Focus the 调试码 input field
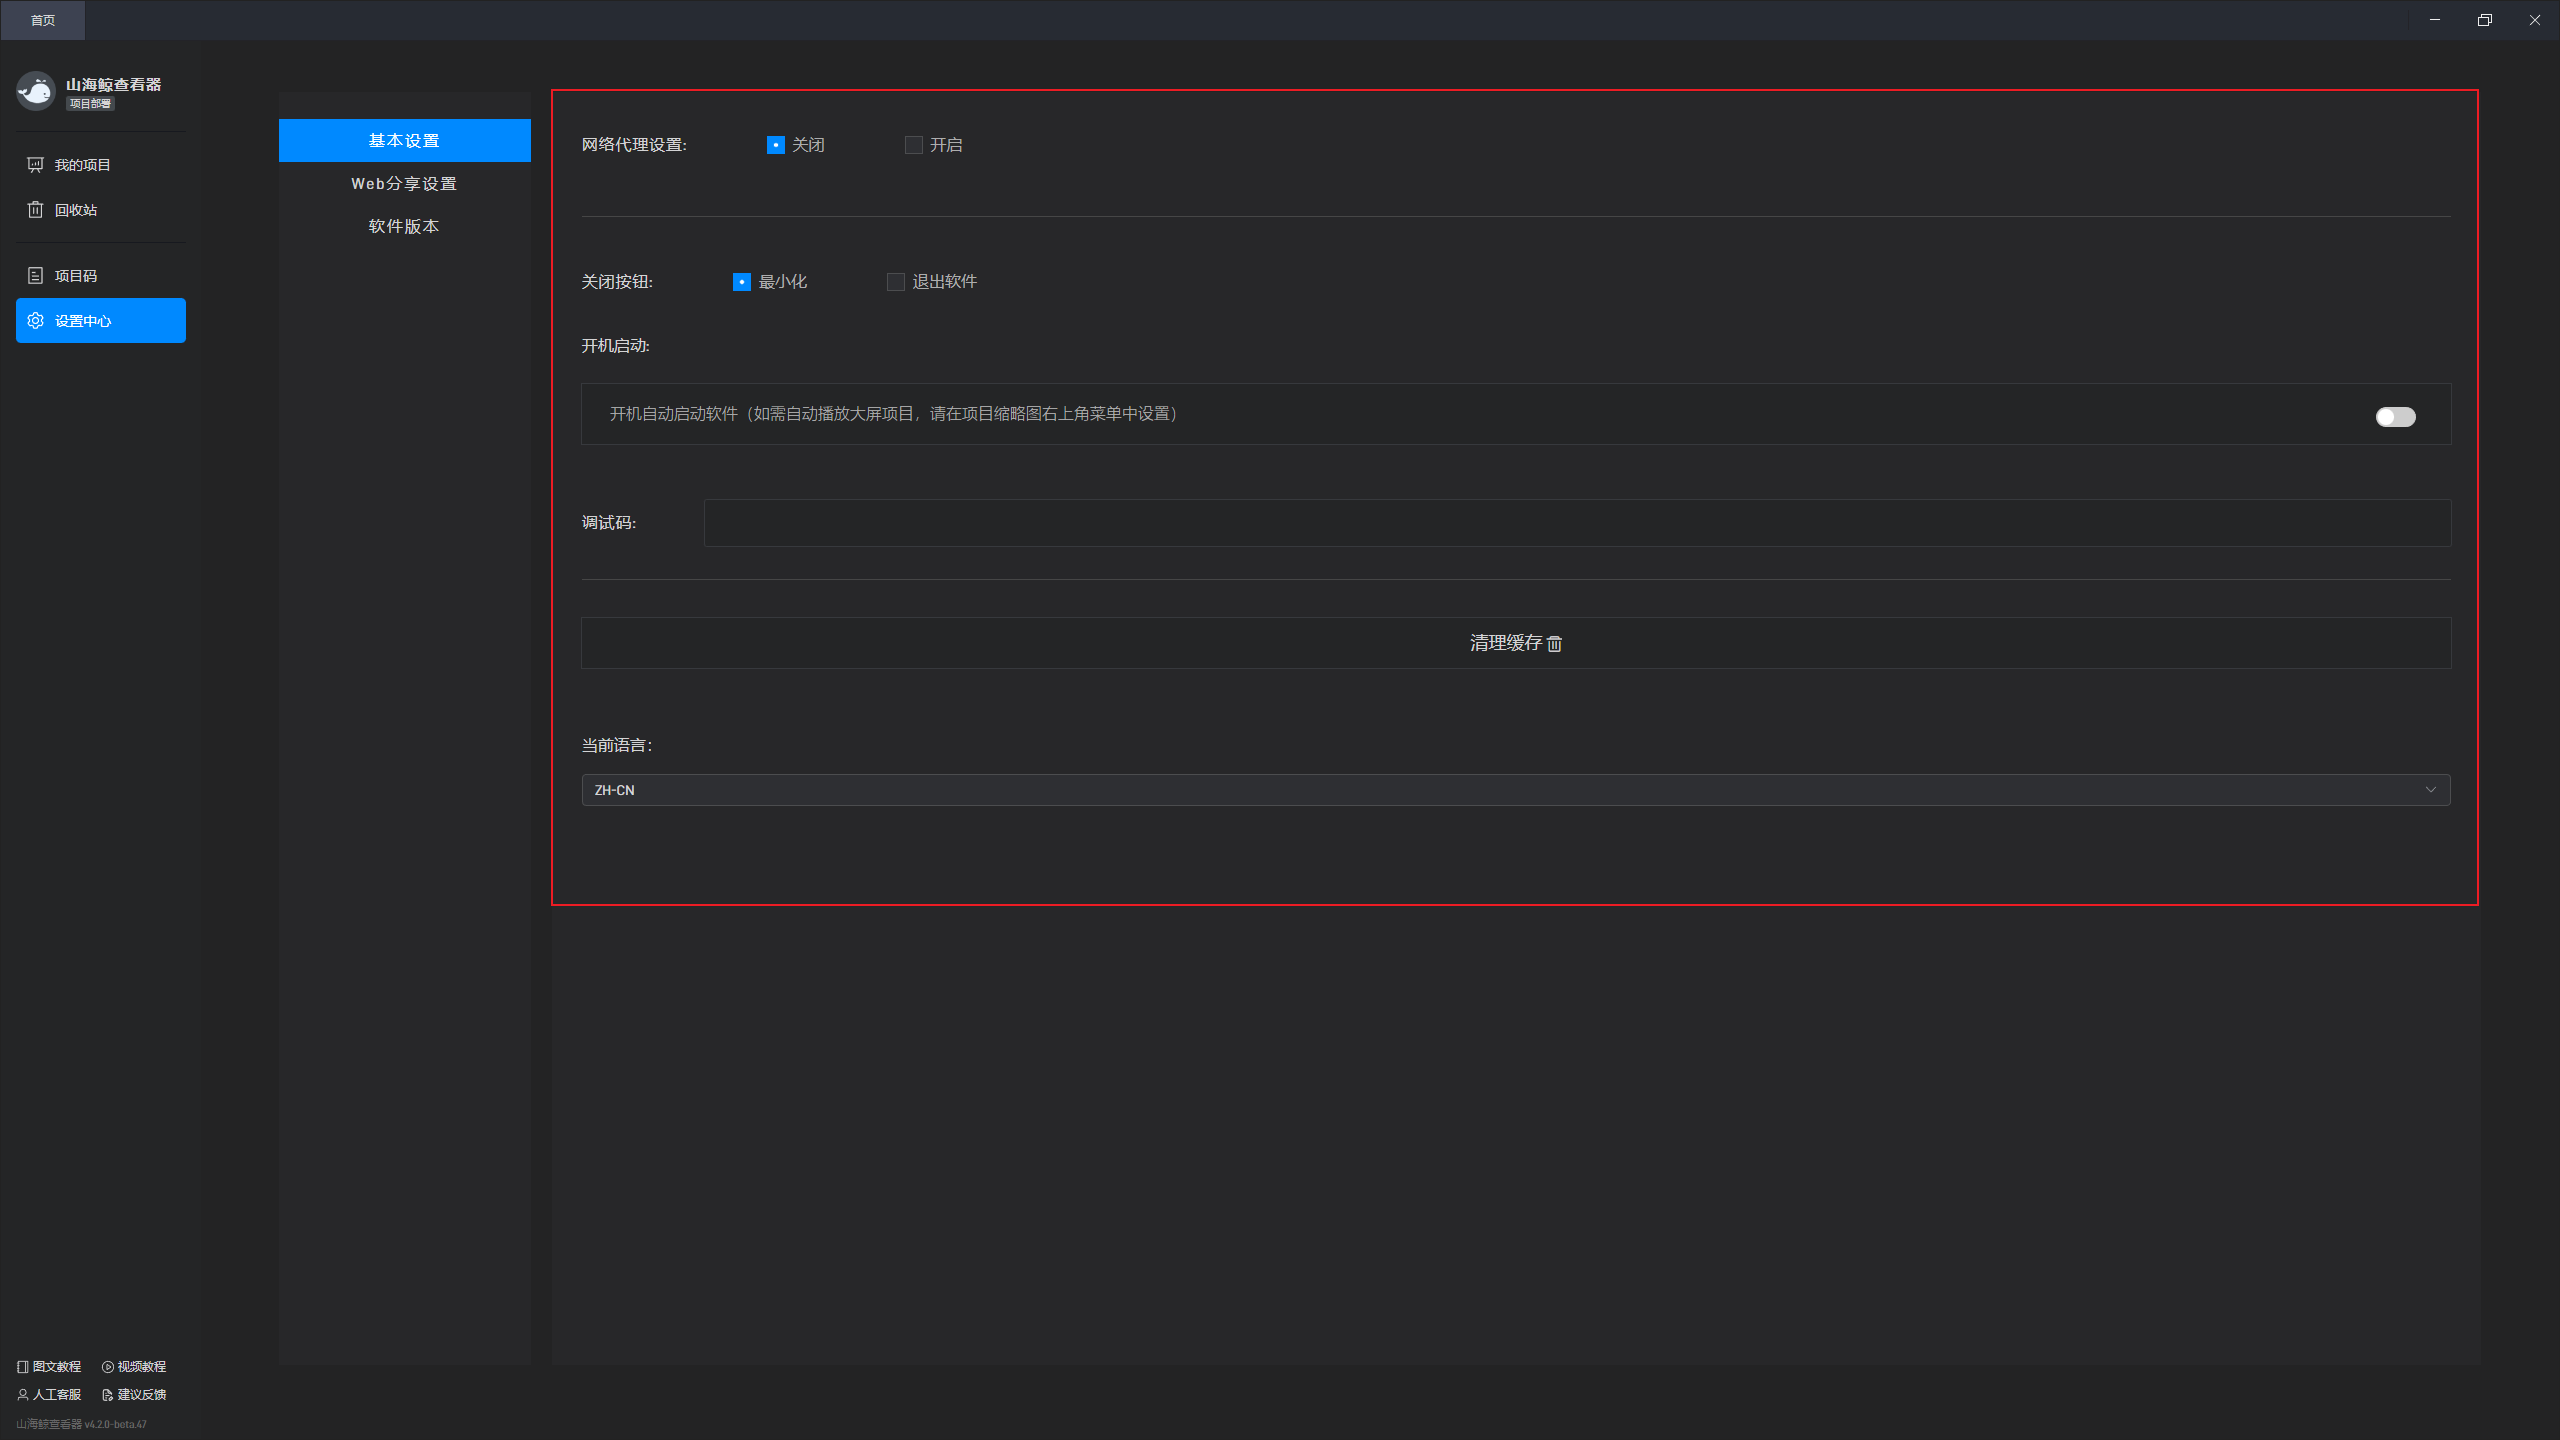Screen dimensions: 2560x1440 1576,523
